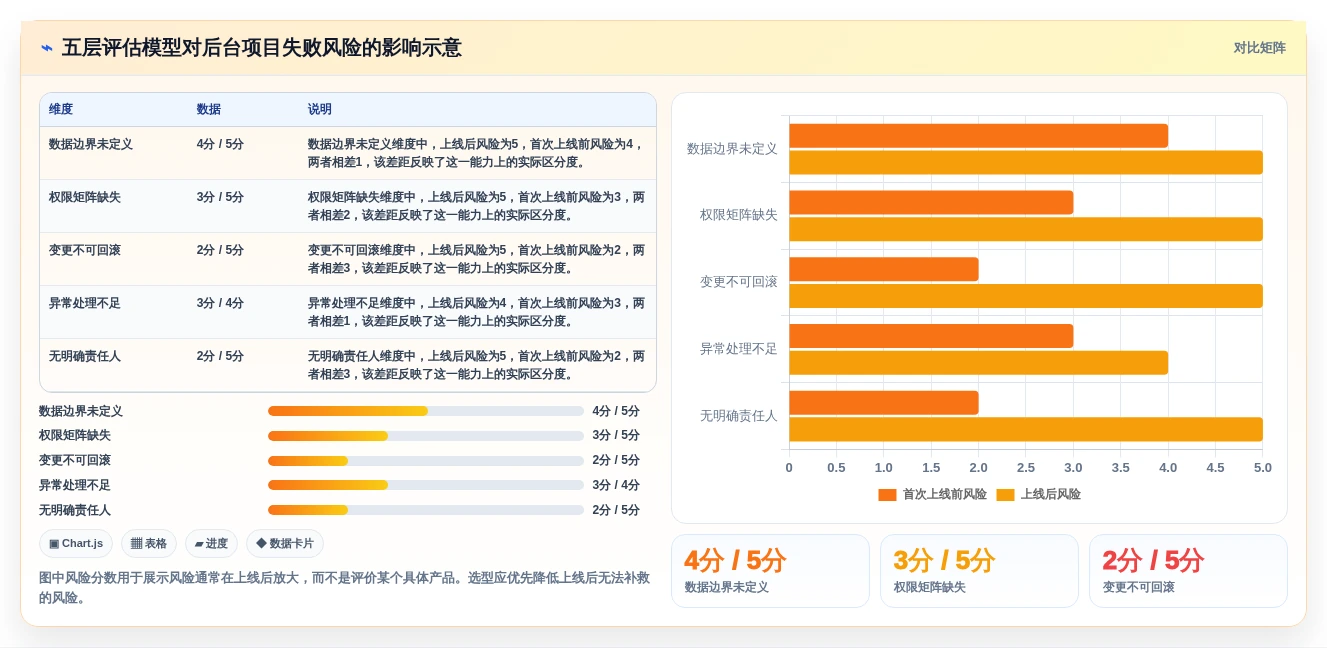Click chart axis label 变更不可回滚
The image size is (1327, 648).
pyautogui.click(x=738, y=282)
